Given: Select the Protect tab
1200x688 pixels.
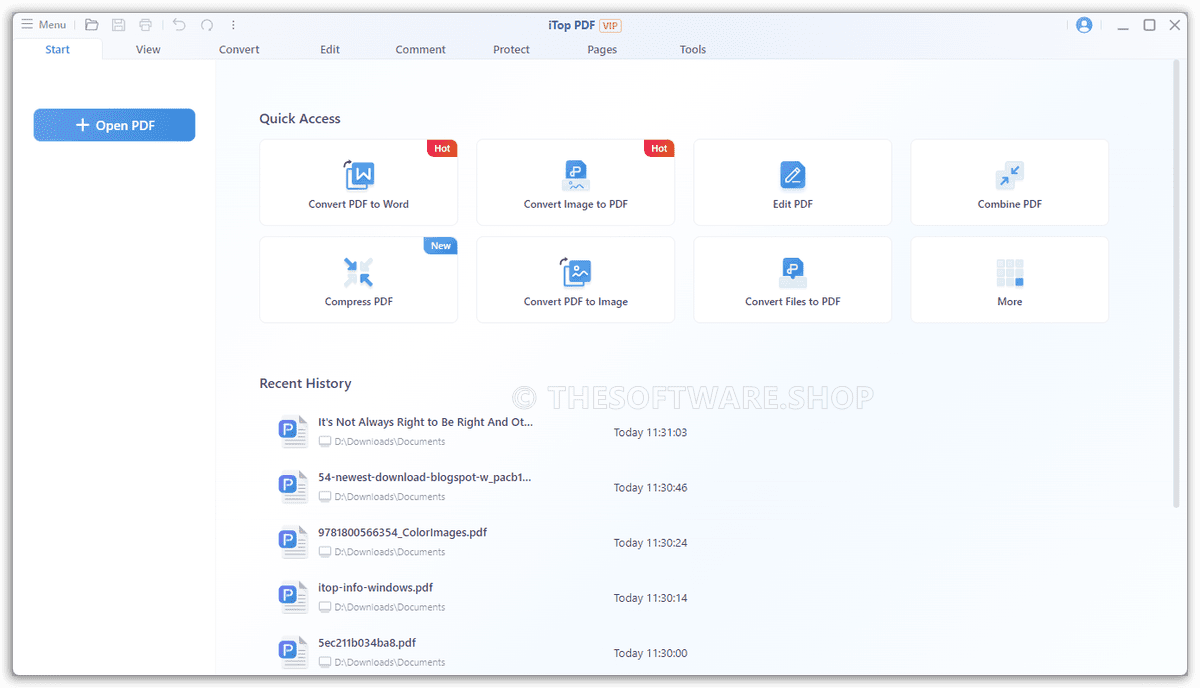Looking at the screenshot, I should (511, 49).
